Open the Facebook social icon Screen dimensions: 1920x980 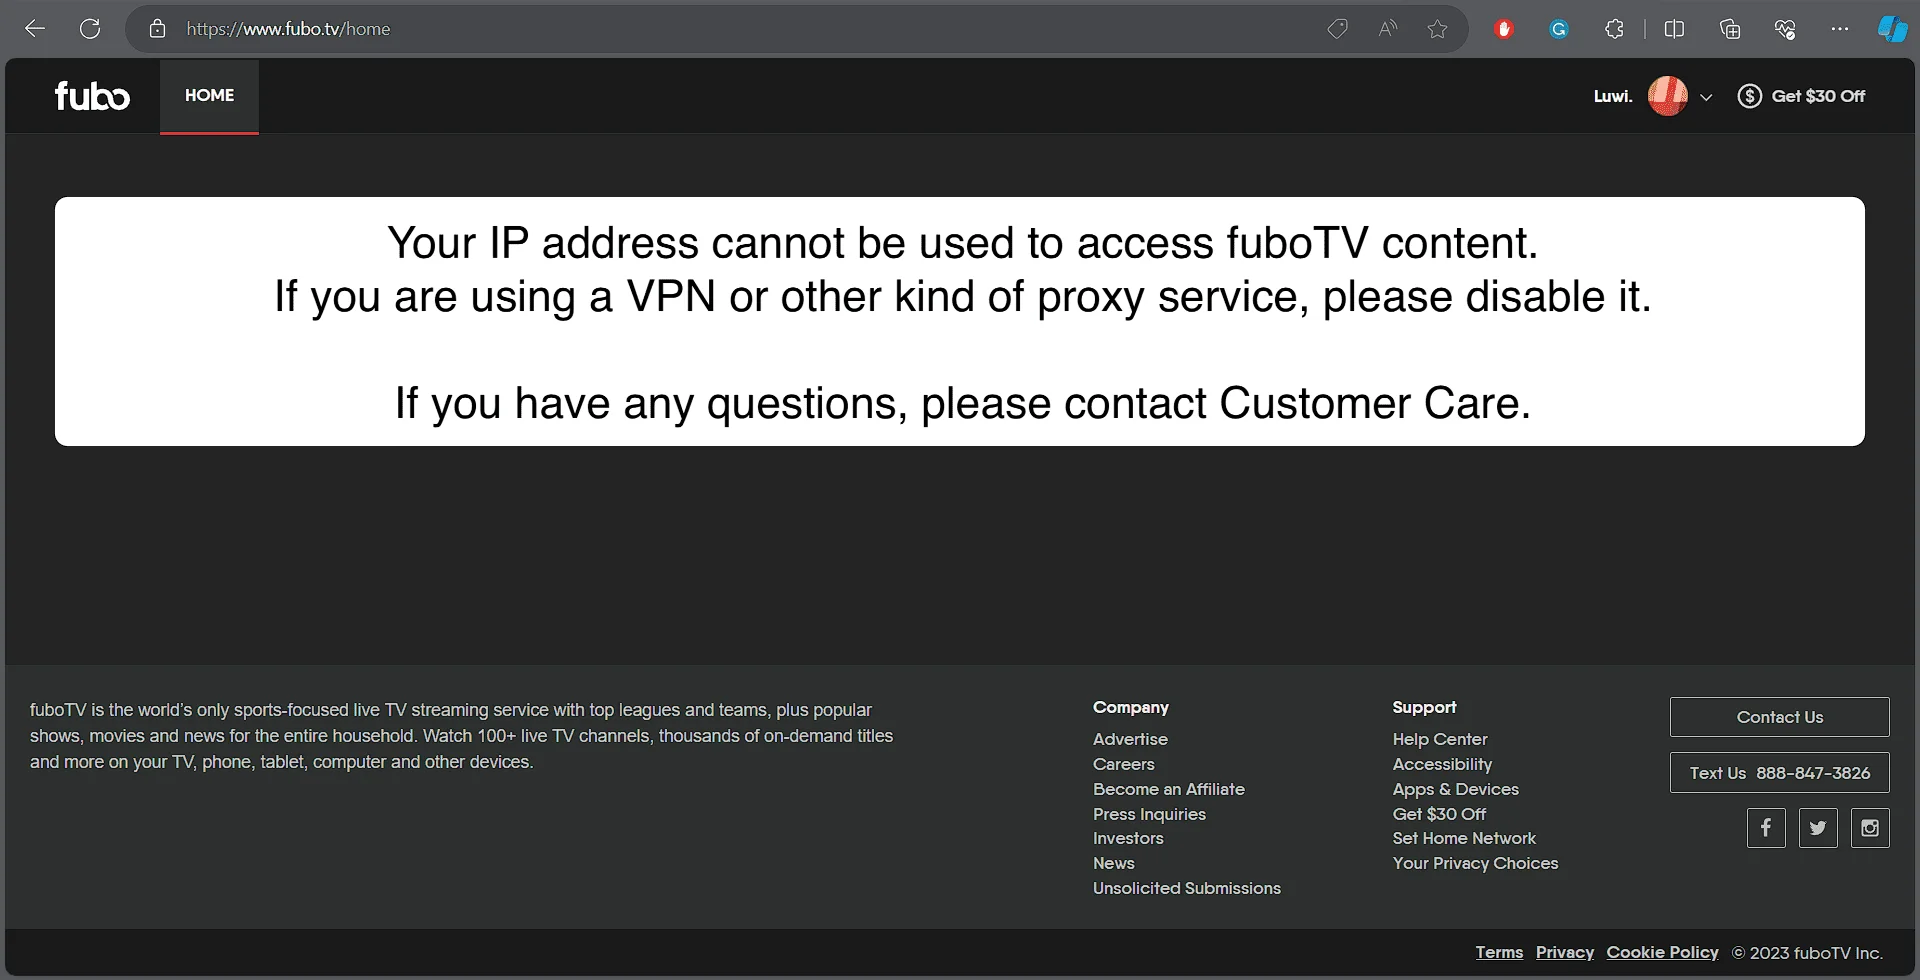(1766, 828)
